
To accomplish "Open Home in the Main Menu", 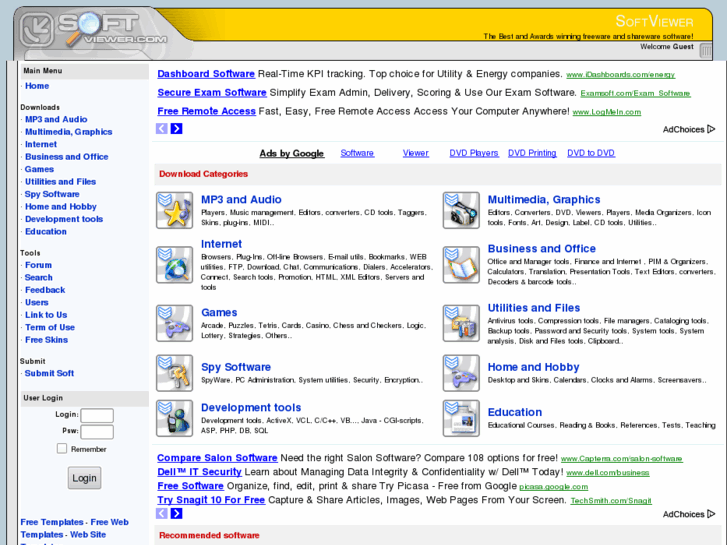I will [x=37, y=86].
